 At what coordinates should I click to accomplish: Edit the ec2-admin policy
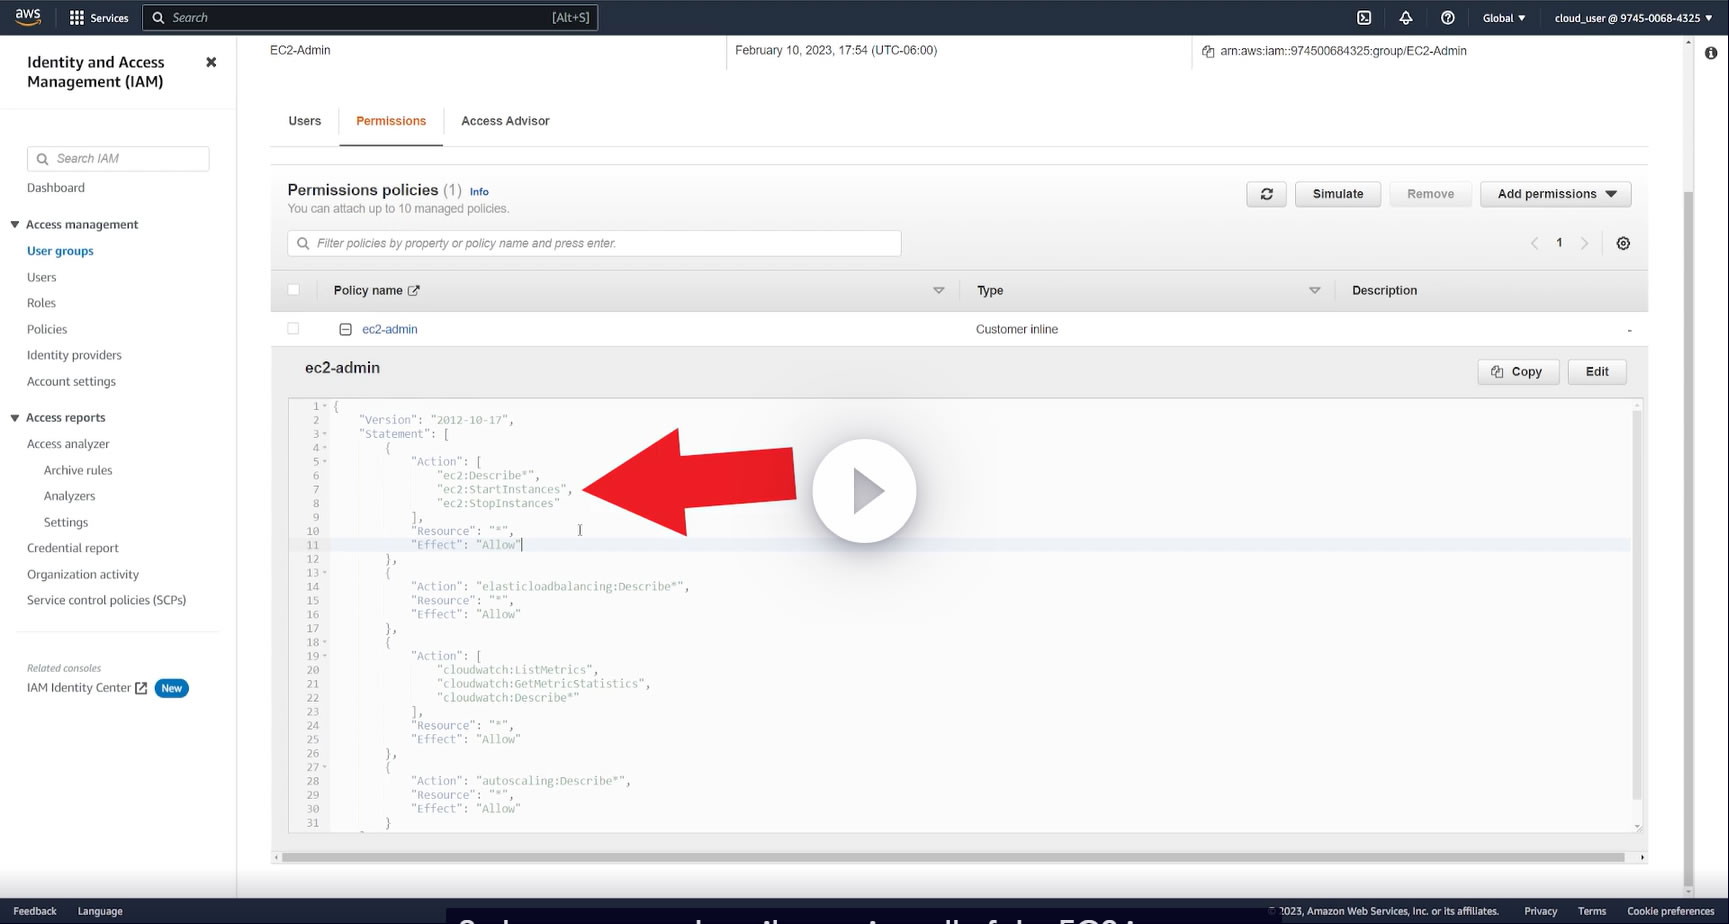coord(1597,372)
